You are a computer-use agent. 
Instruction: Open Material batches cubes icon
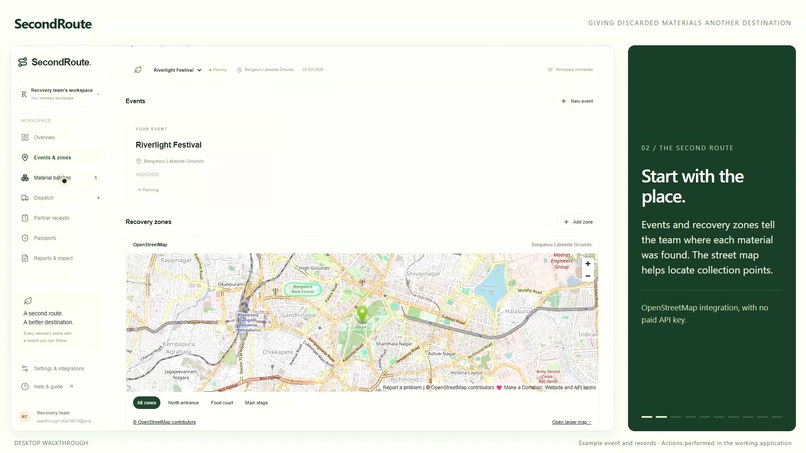coord(25,177)
